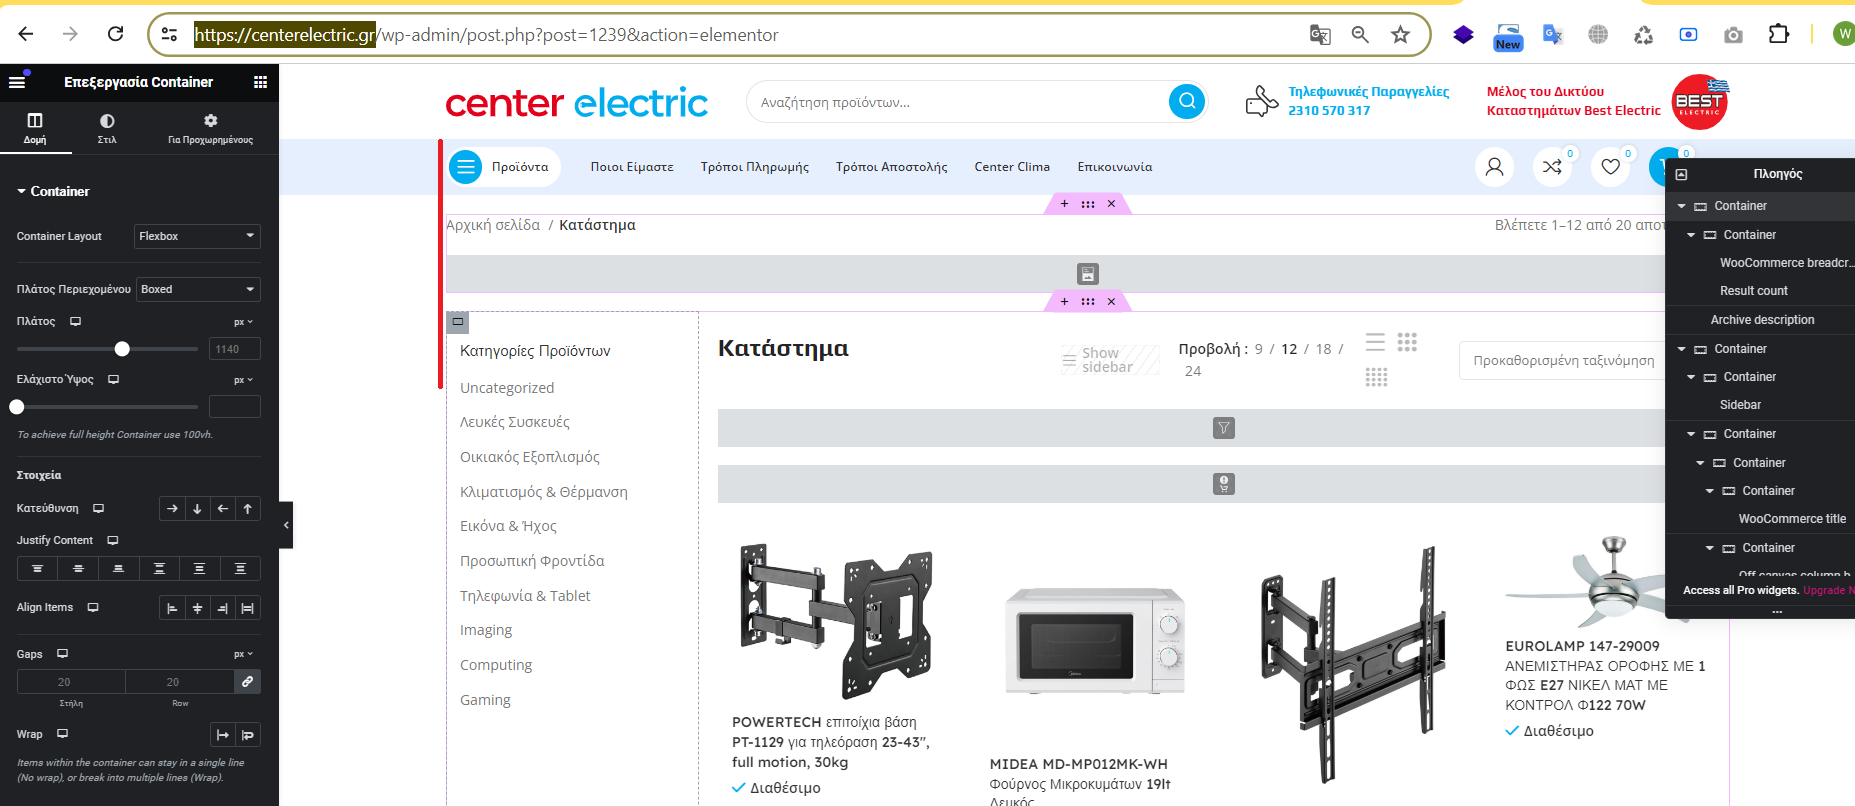Go to Αρχική σελίδα breadcrumb link
Viewport: 1855px width, 806px height.
tap(493, 225)
